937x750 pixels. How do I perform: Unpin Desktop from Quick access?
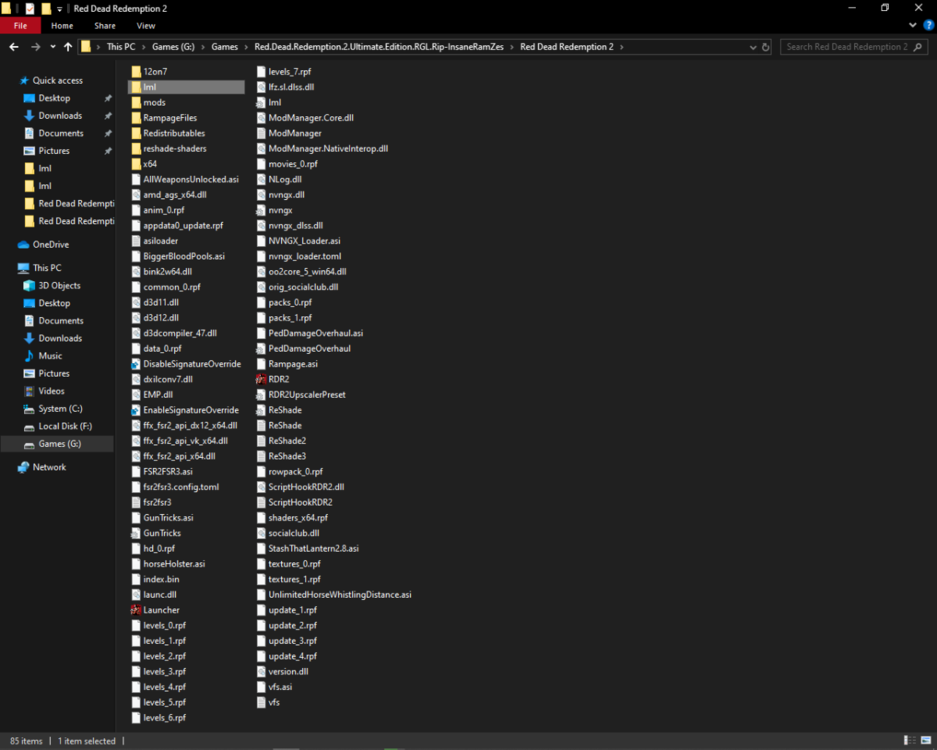point(108,98)
